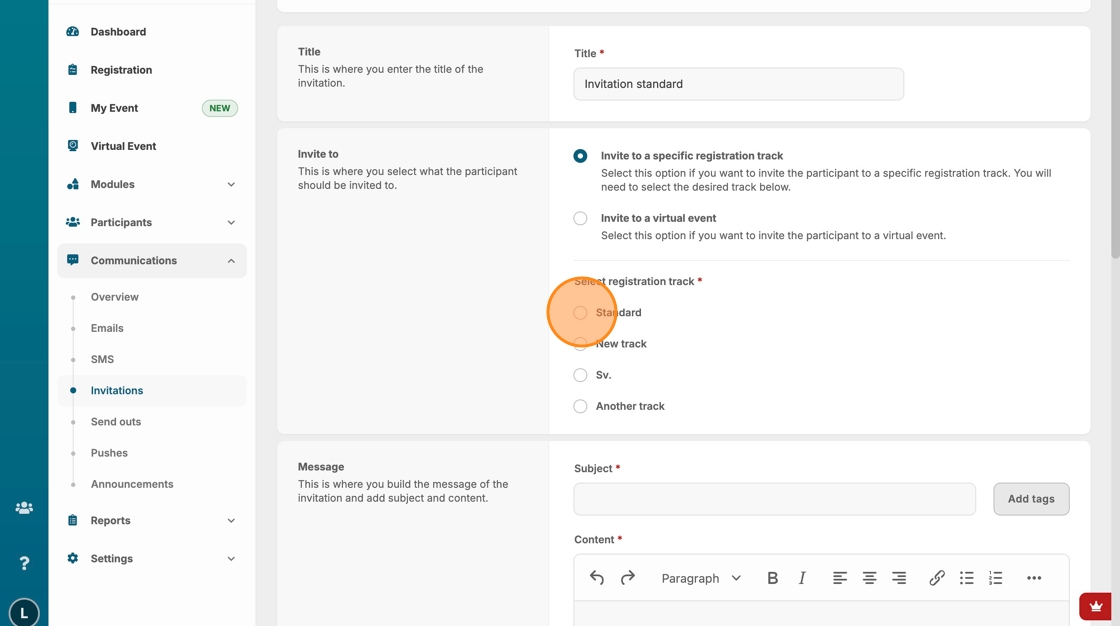
Task: Open the Dashboard page link
Action: pos(118,32)
